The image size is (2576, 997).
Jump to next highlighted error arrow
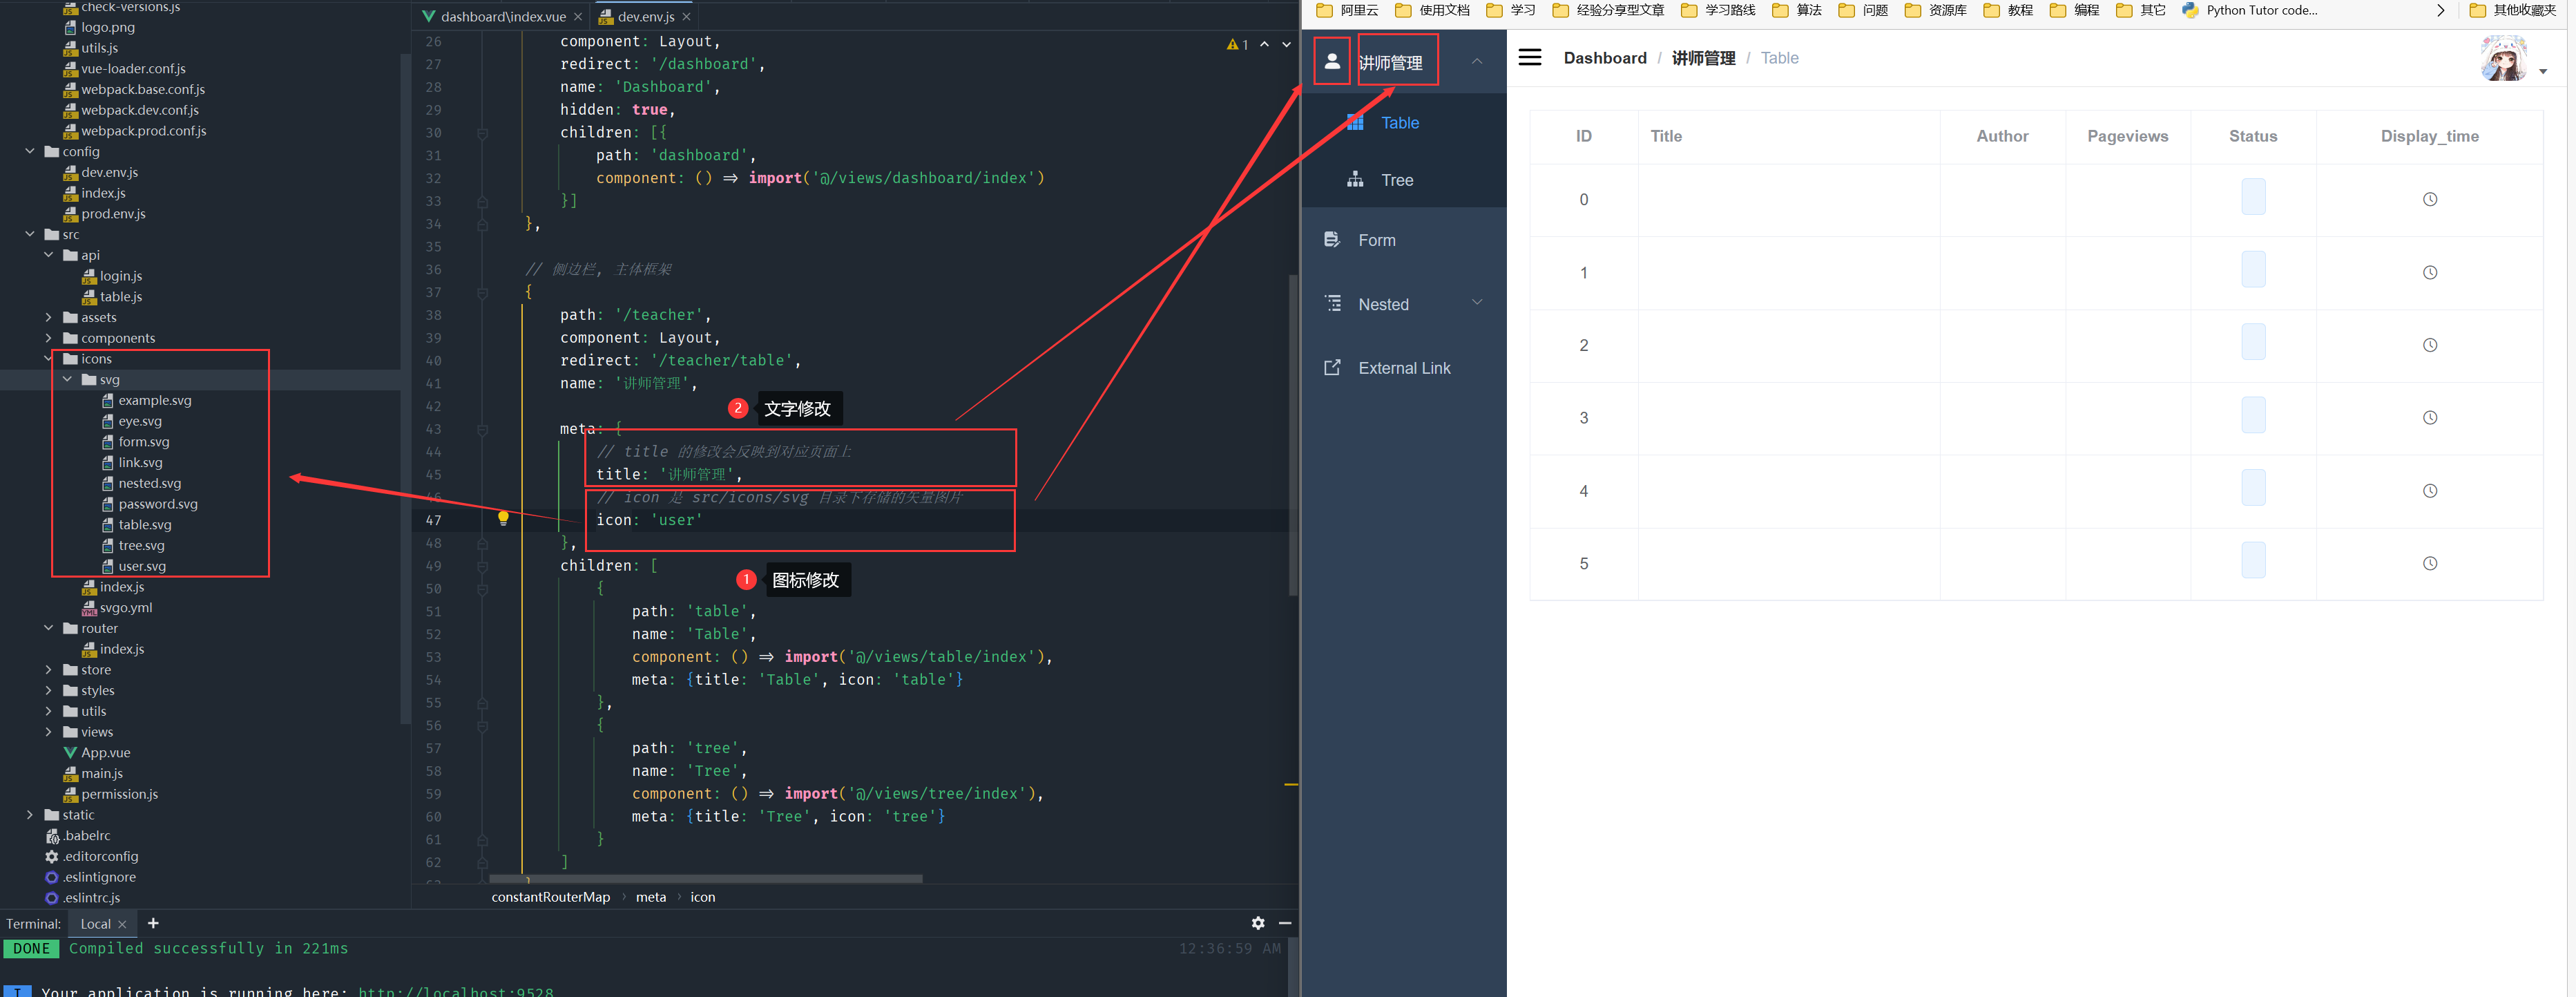coord(1287,44)
